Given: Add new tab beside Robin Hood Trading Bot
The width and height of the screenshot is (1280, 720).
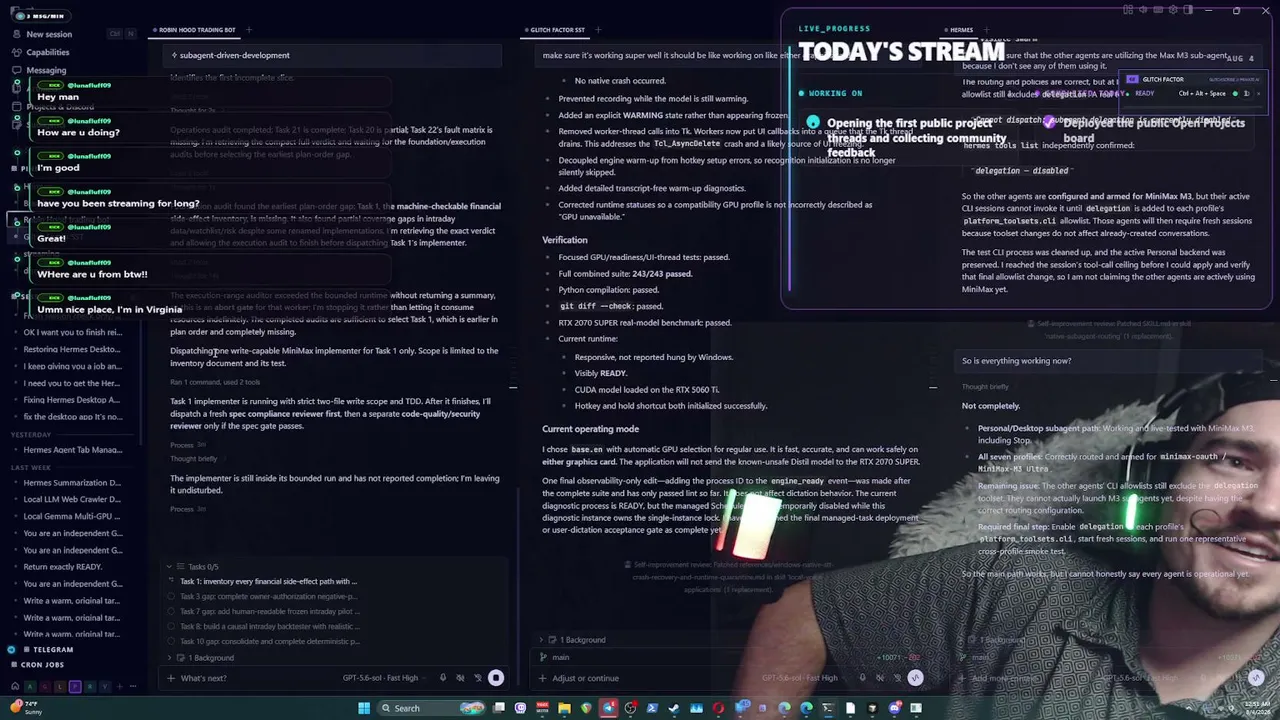Looking at the screenshot, I should tap(249, 30).
